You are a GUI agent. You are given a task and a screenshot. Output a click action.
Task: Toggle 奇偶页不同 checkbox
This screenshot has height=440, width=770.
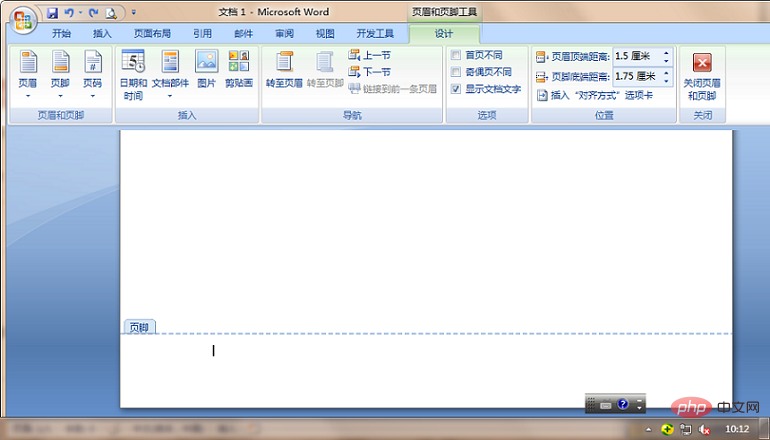(456, 72)
